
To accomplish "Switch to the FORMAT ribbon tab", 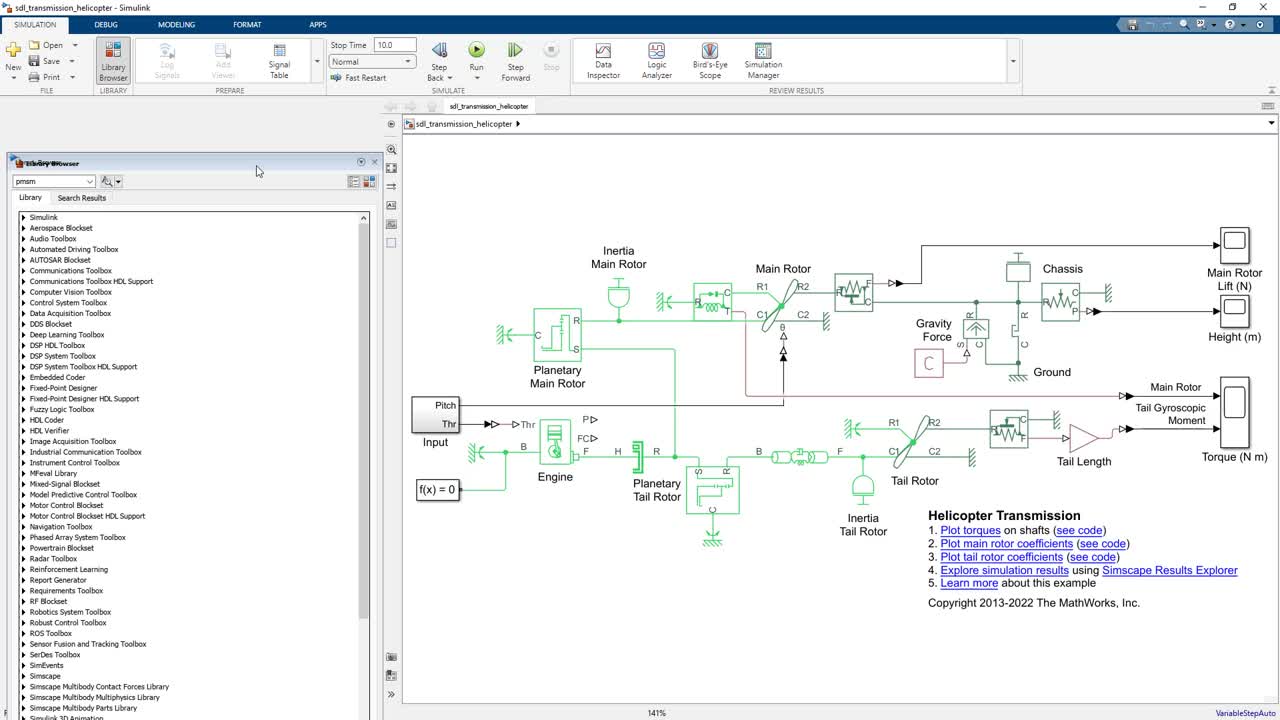I will coord(247,24).
